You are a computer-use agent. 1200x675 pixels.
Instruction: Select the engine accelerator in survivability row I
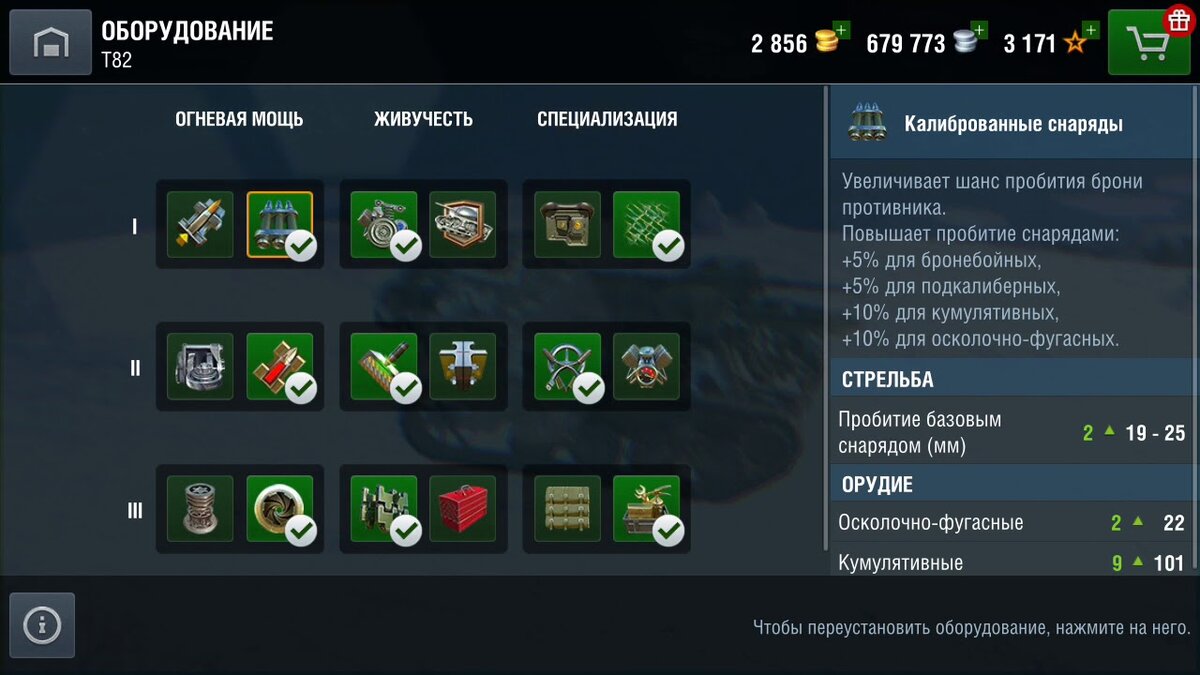[x=384, y=225]
